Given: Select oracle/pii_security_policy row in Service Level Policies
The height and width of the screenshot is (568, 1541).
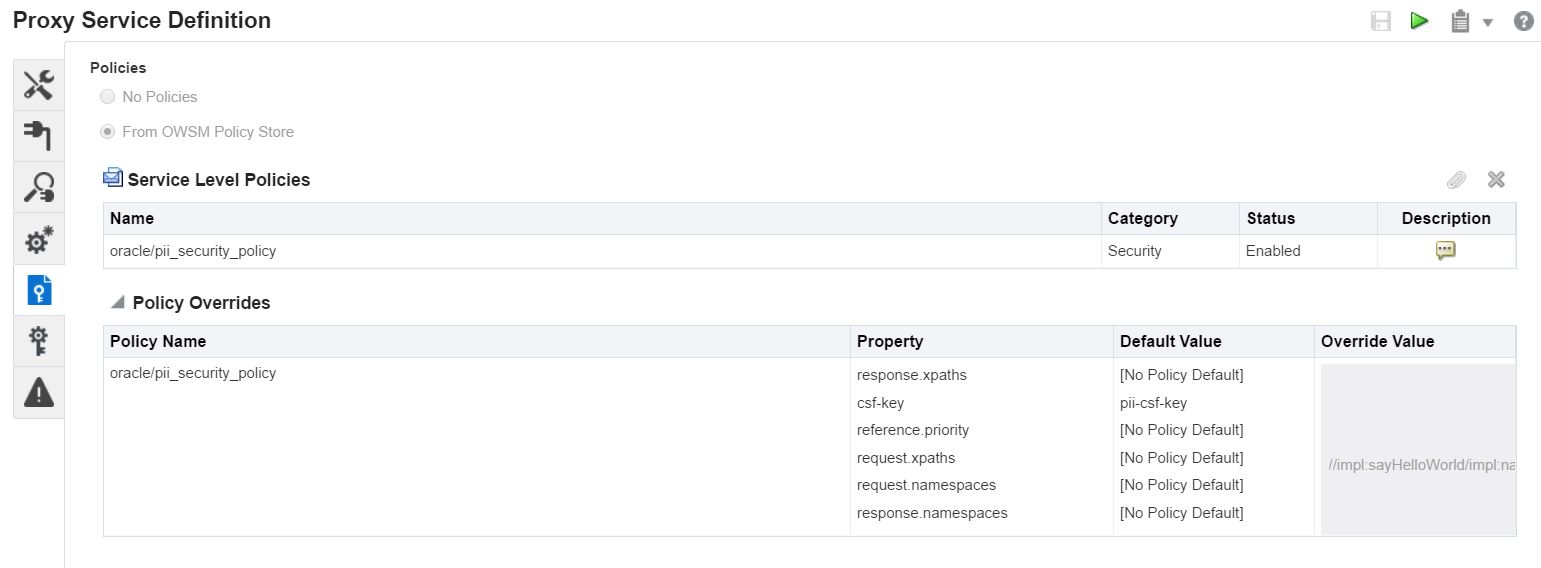Looking at the screenshot, I should click(x=809, y=251).
